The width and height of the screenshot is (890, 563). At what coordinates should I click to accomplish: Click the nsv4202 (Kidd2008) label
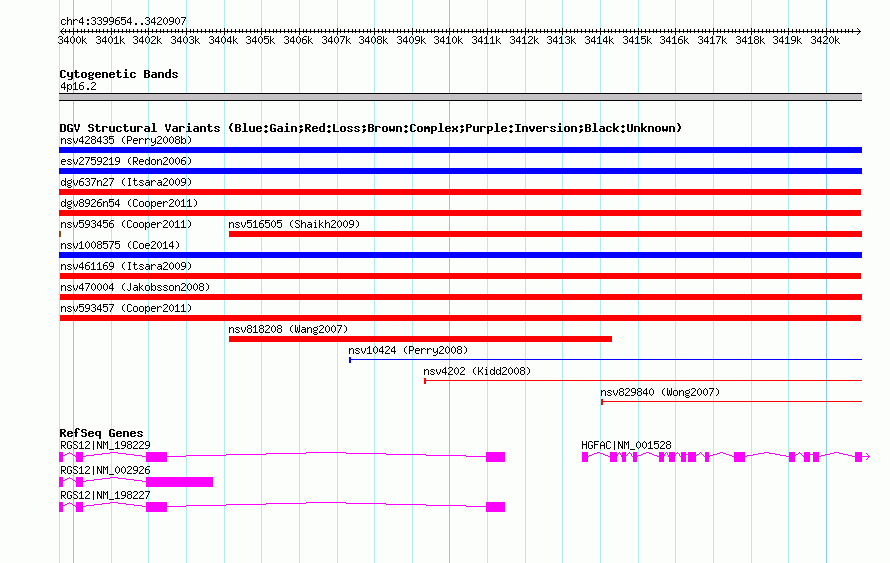point(477,371)
